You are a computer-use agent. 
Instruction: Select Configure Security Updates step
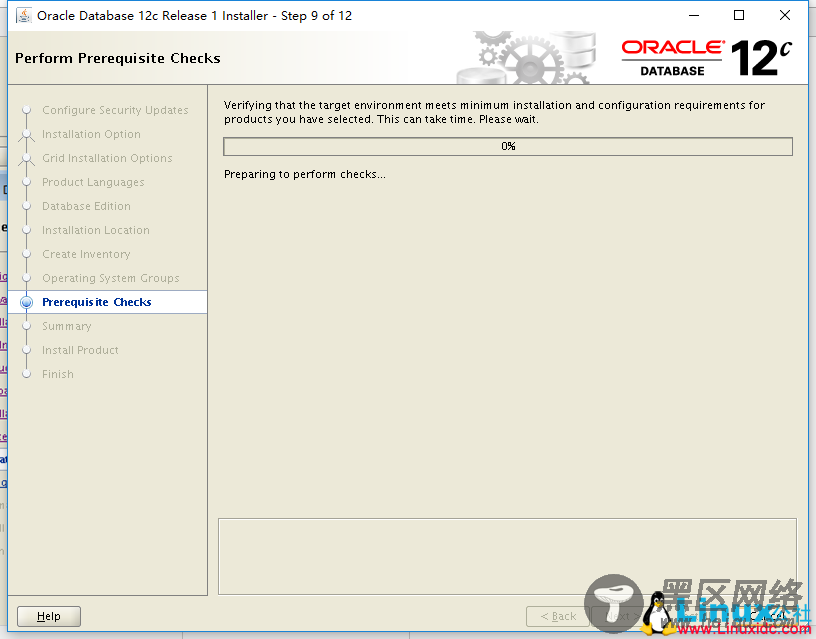click(115, 110)
